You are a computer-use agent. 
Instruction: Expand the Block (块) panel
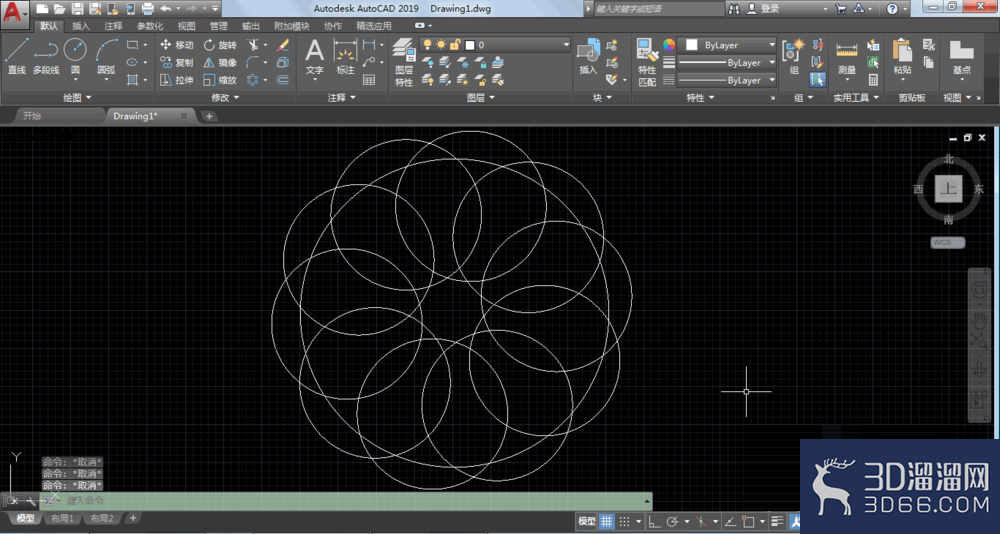point(602,98)
